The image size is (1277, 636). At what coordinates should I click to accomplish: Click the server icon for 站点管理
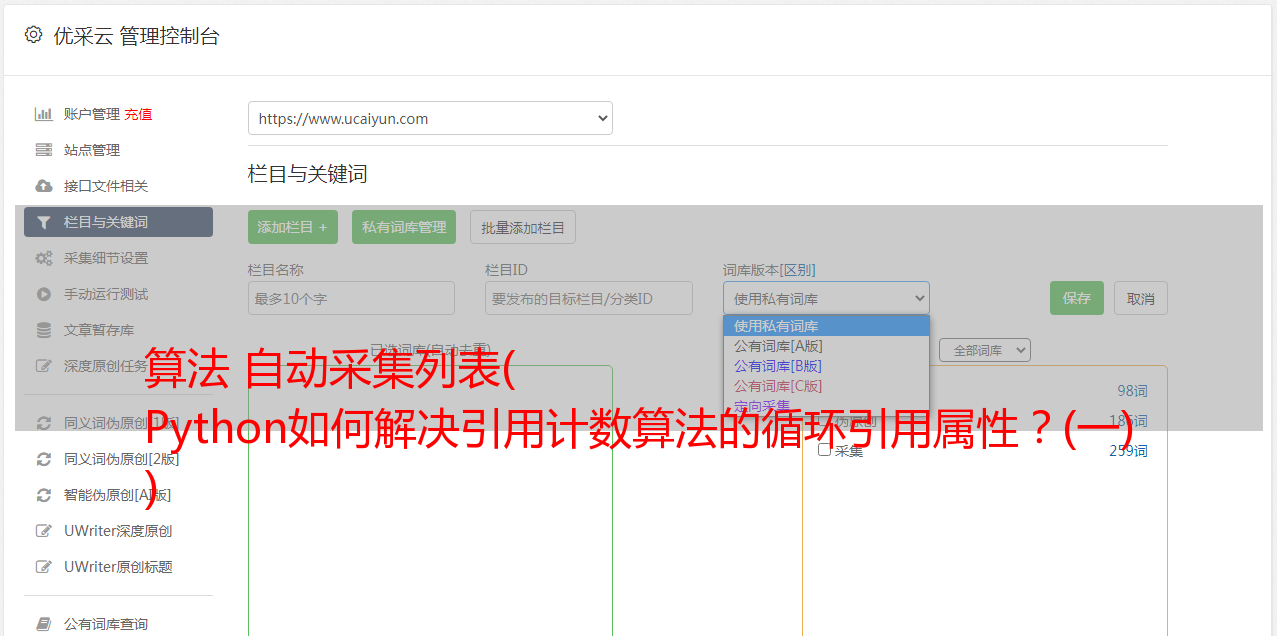pyautogui.click(x=43, y=150)
